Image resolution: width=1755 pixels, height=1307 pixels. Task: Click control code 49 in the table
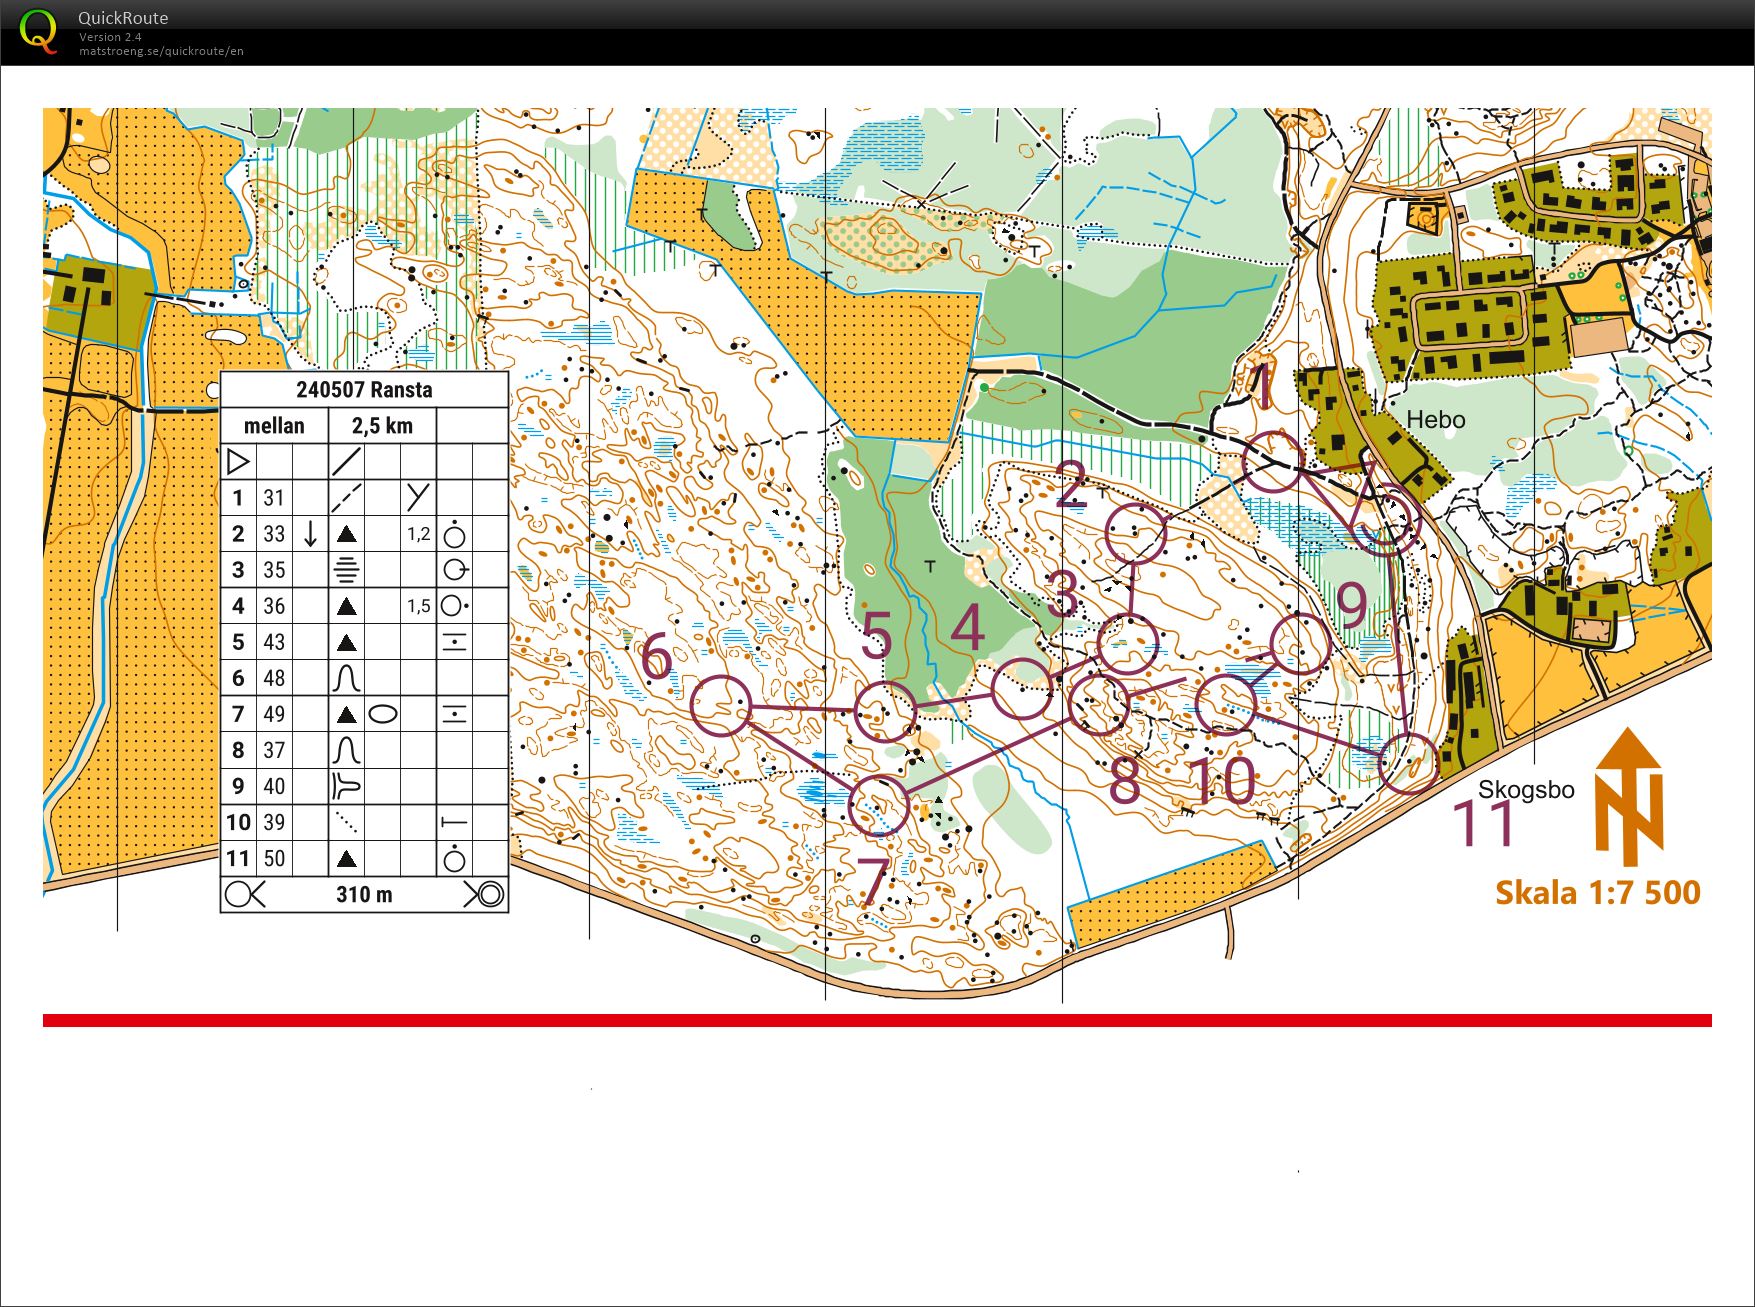(274, 714)
